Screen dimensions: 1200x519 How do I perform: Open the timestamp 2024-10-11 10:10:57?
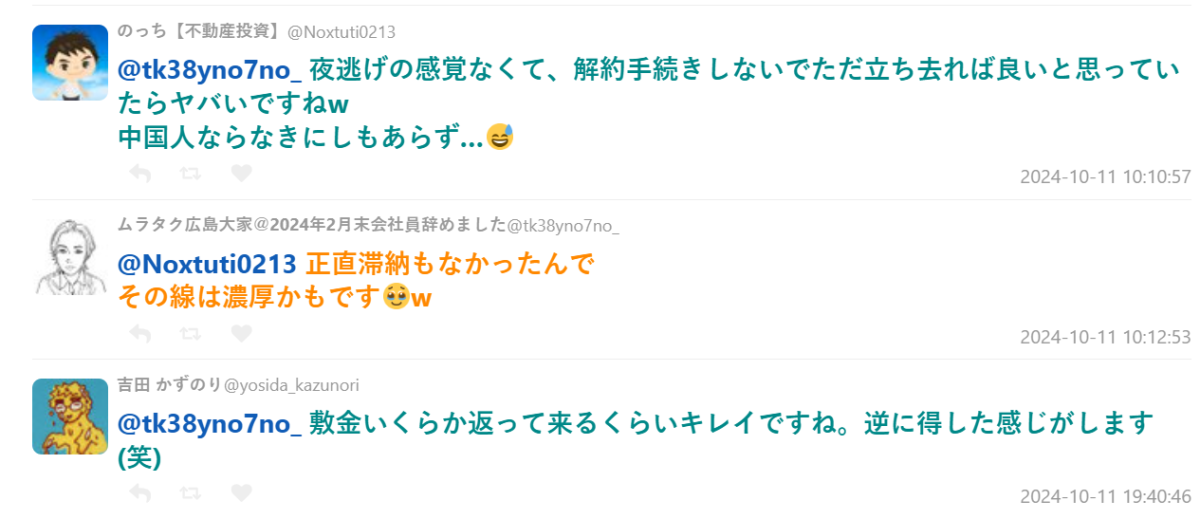1105,177
